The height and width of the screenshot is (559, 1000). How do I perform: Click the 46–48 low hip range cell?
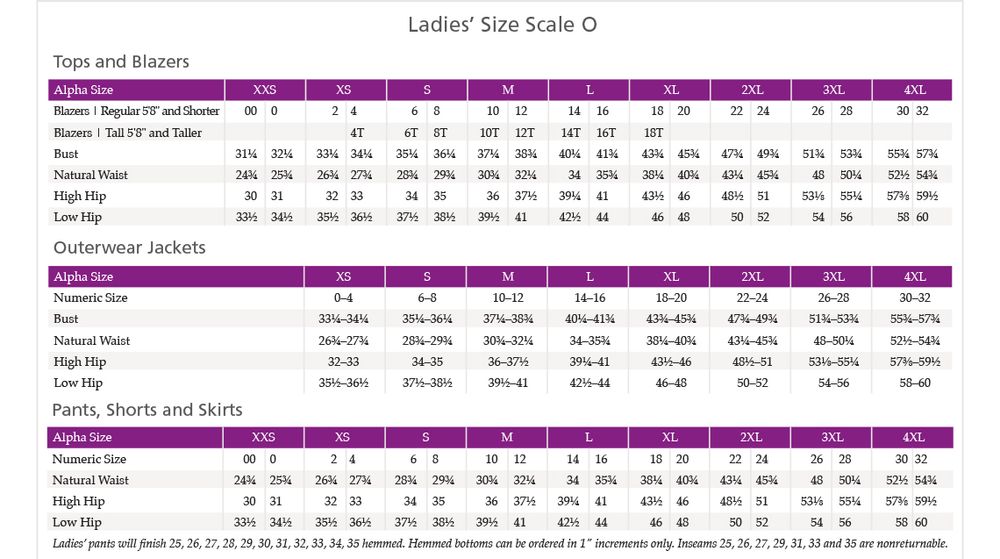point(670,383)
